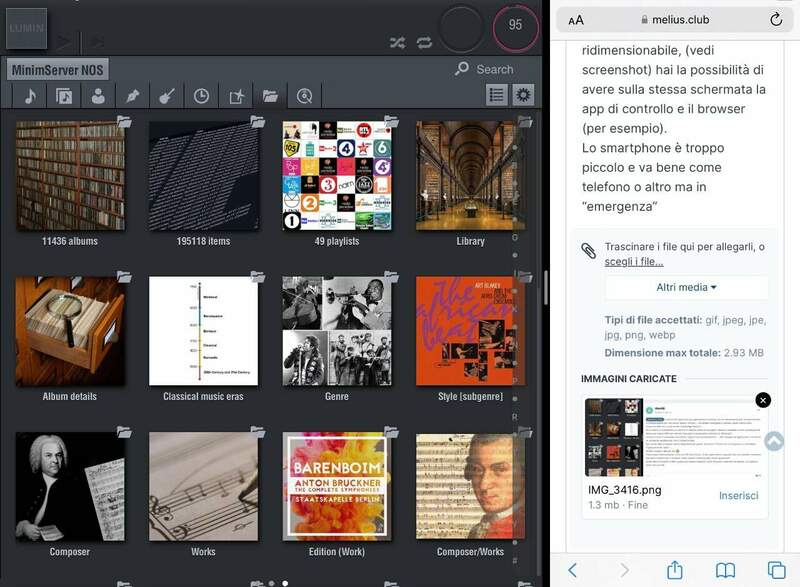This screenshot has width=800, height=587.
Task: Toggle repeat playback mode
Action: 425,42
